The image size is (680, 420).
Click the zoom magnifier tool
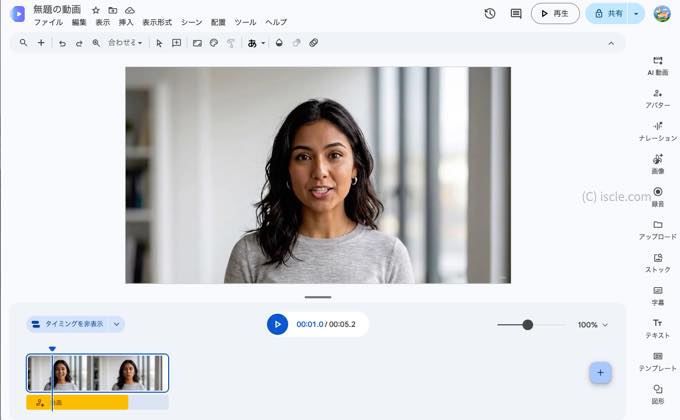96,43
